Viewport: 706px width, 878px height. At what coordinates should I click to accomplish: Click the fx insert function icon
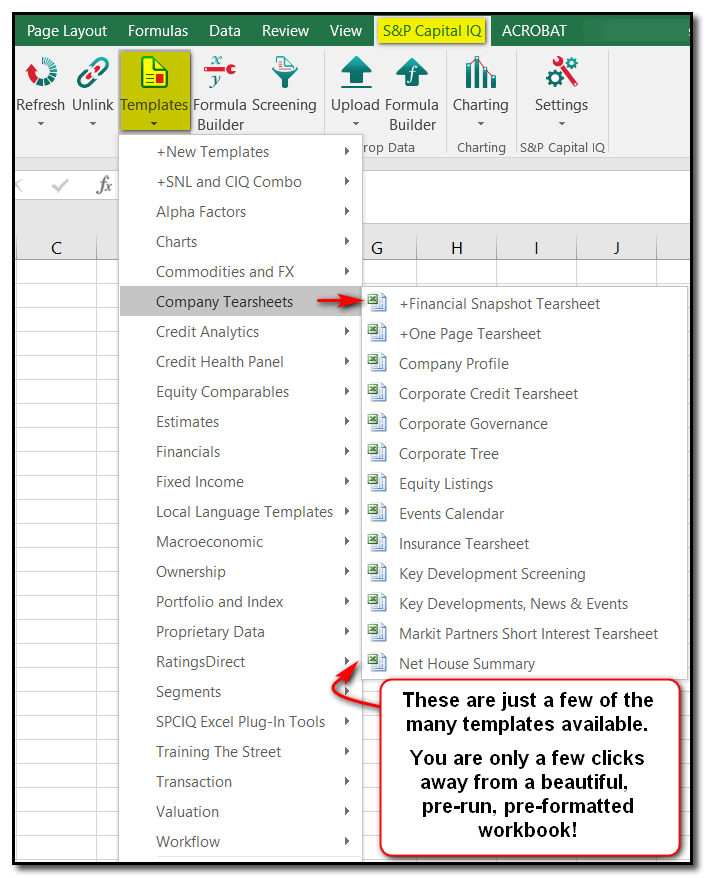click(104, 185)
